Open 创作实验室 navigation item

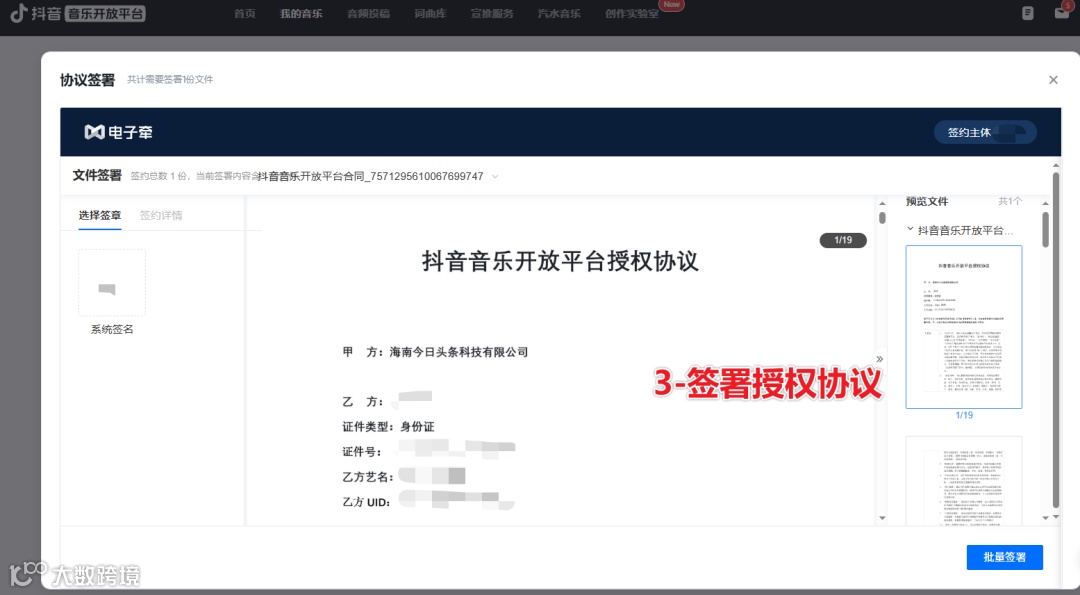pyautogui.click(x=632, y=14)
